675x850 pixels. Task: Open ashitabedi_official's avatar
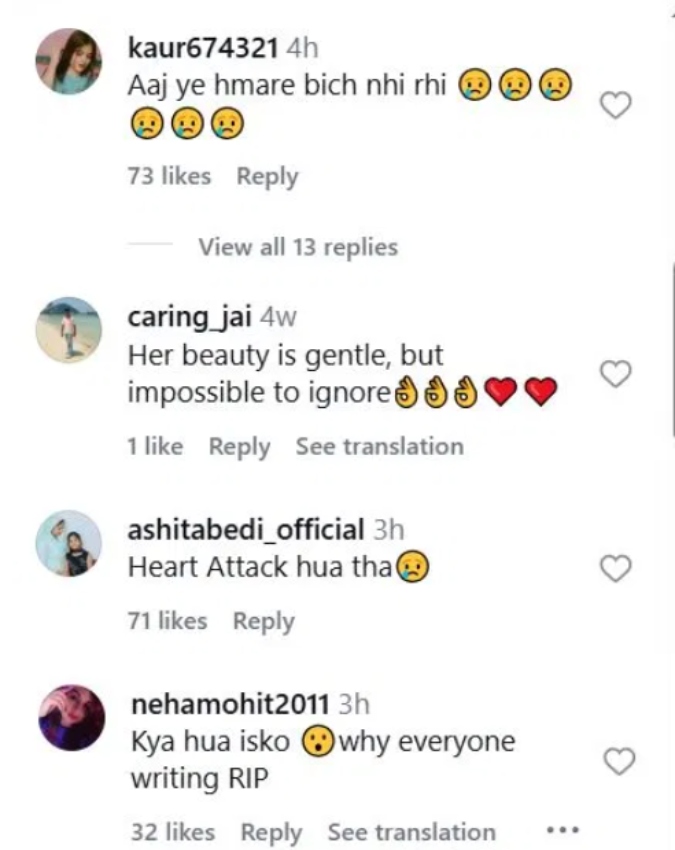tap(69, 543)
